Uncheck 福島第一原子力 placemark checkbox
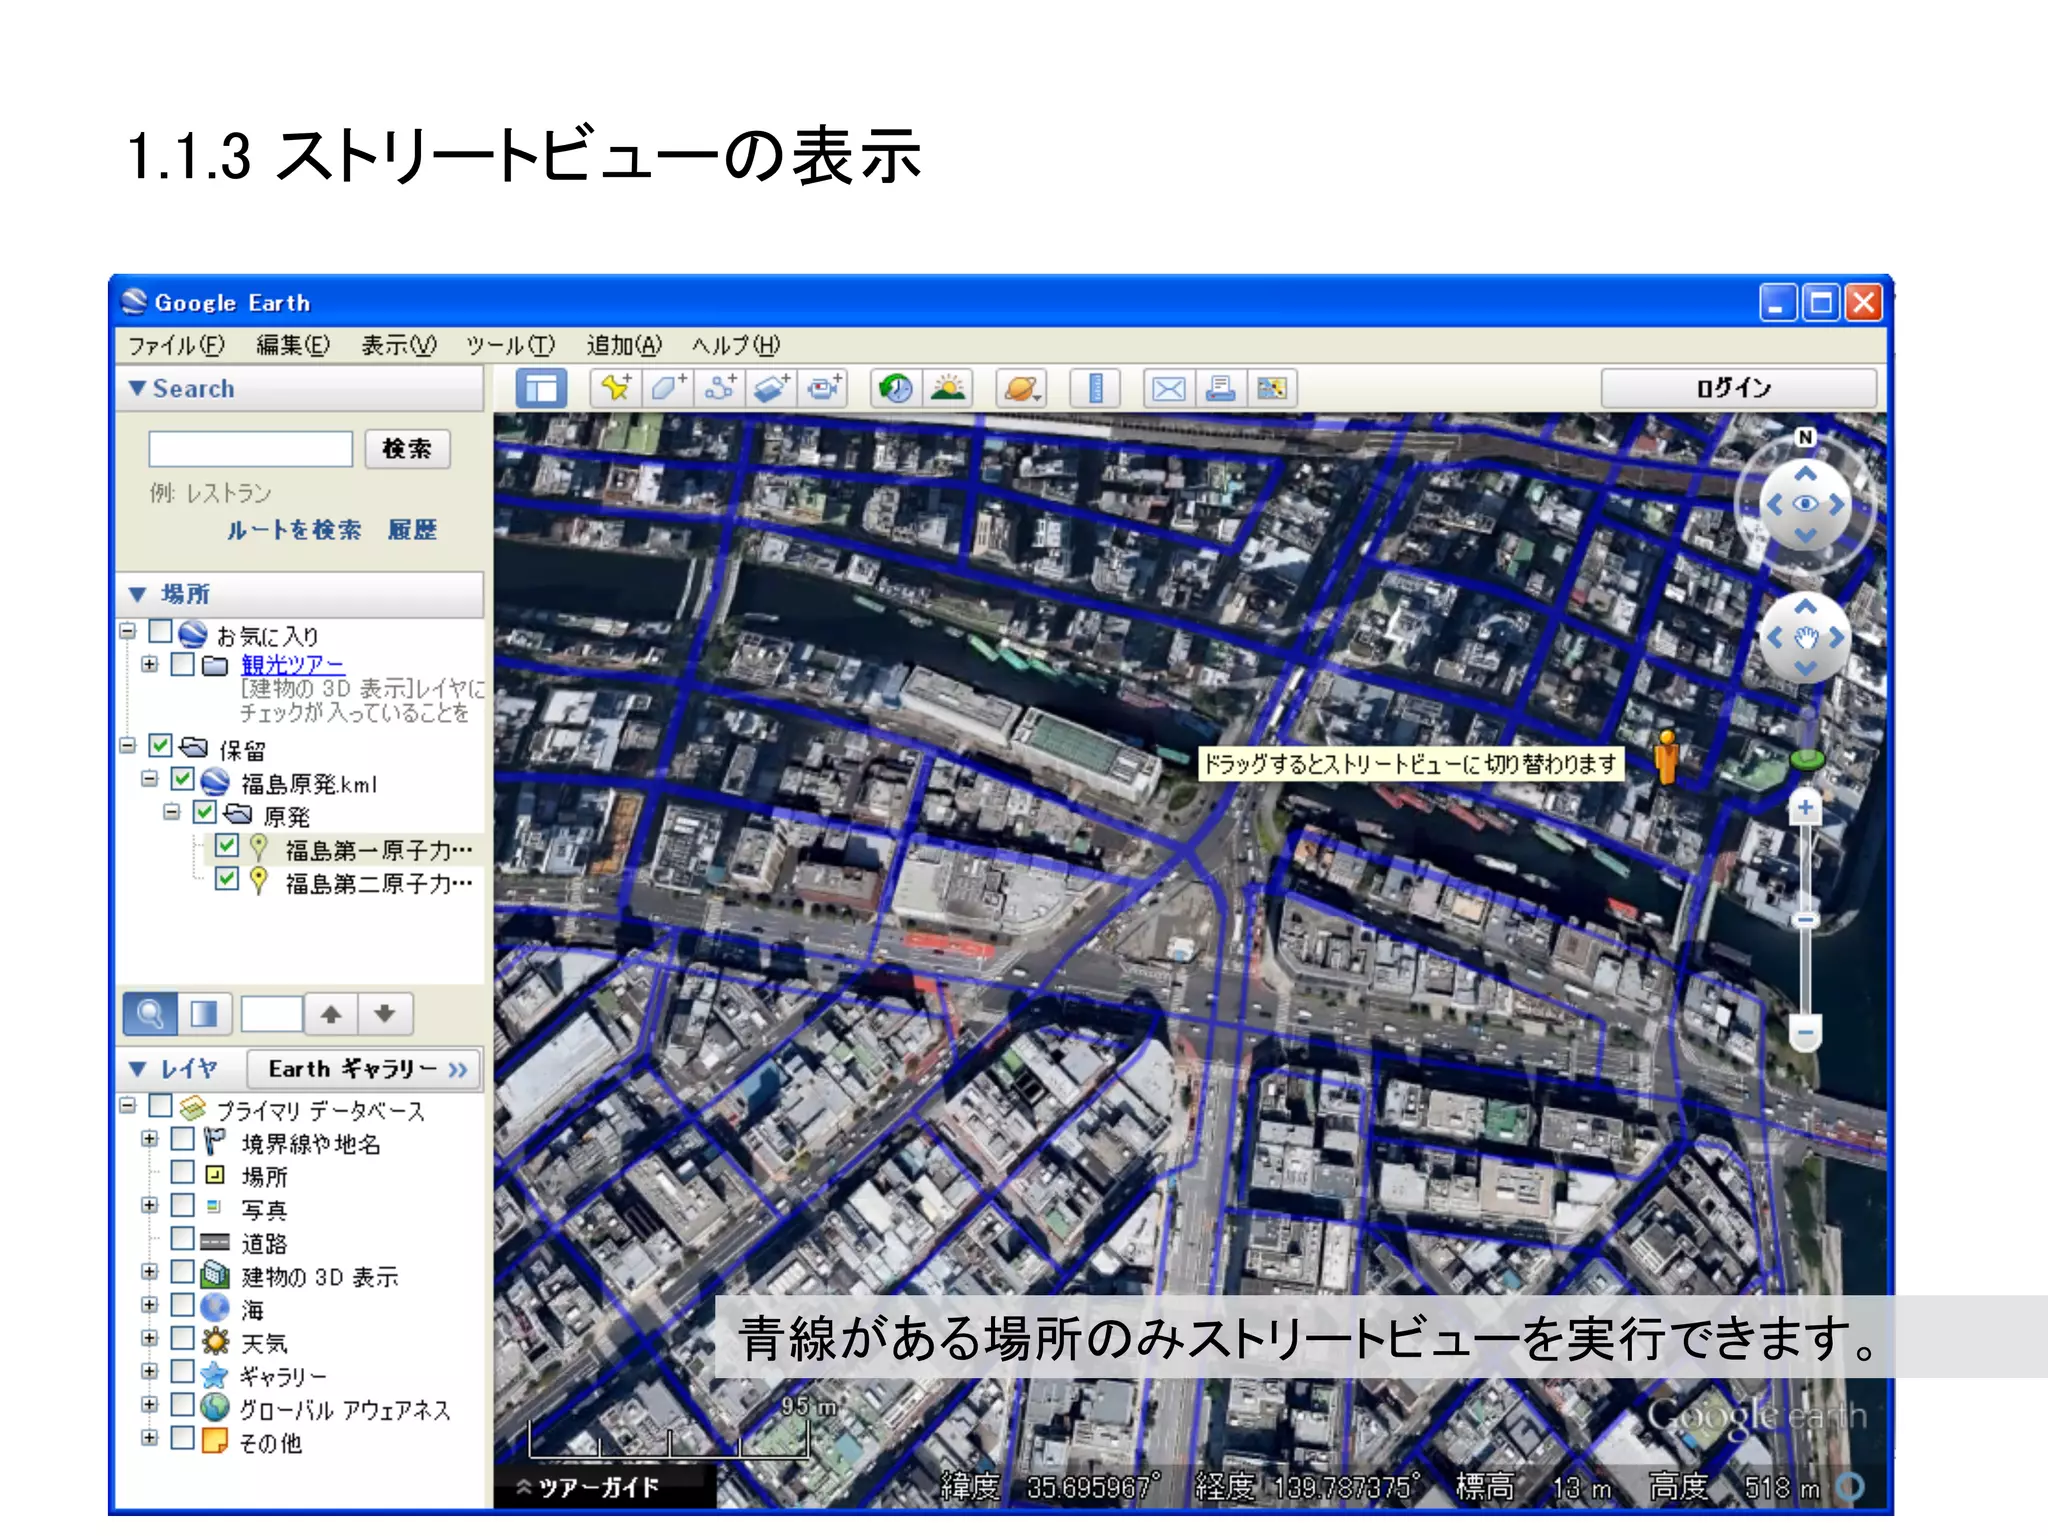Screen dimensions: 2048x1536 click(x=227, y=846)
